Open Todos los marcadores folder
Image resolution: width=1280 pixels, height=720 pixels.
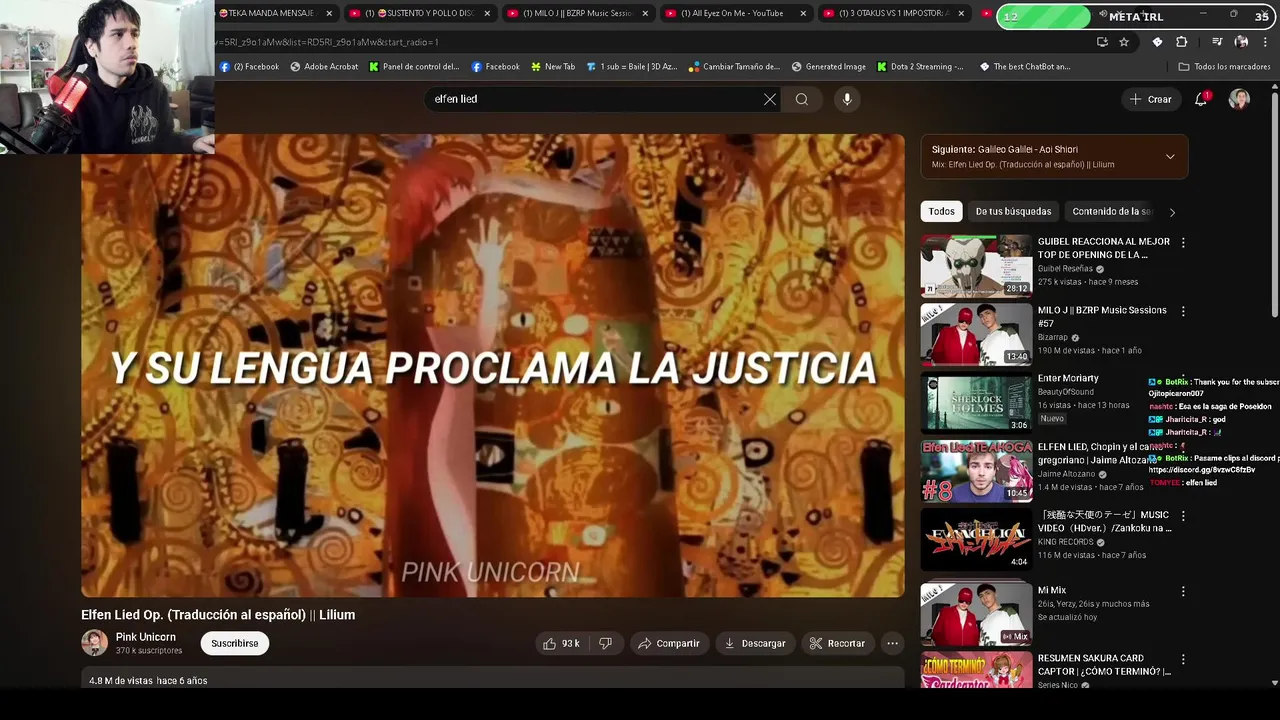click(1224, 67)
